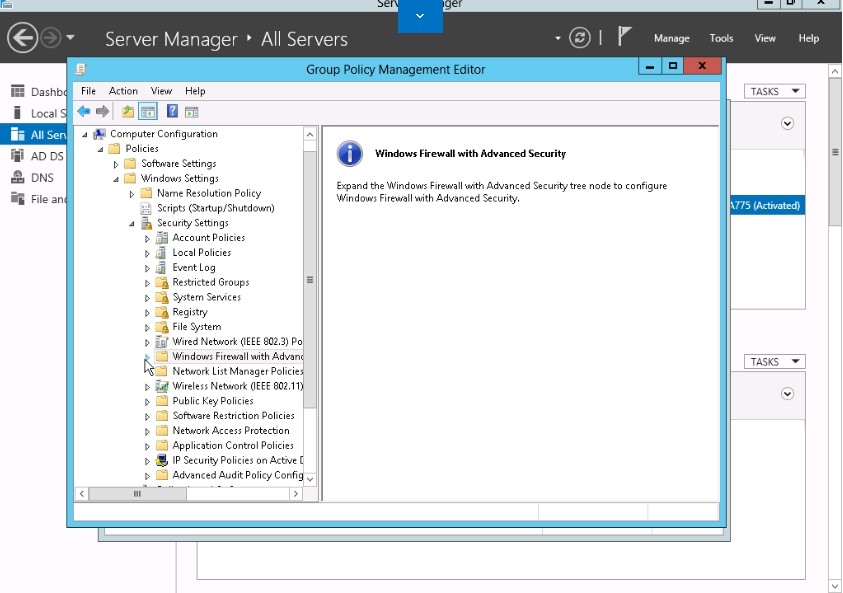Image resolution: width=843 pixels, height=593 pixels.
Task: Expand the Local Policies node
Action: tap(147, 253)
